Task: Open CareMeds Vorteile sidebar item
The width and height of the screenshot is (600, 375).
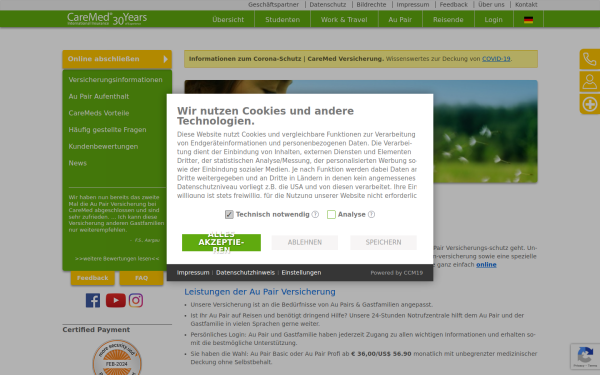Action: coord(99,113)
